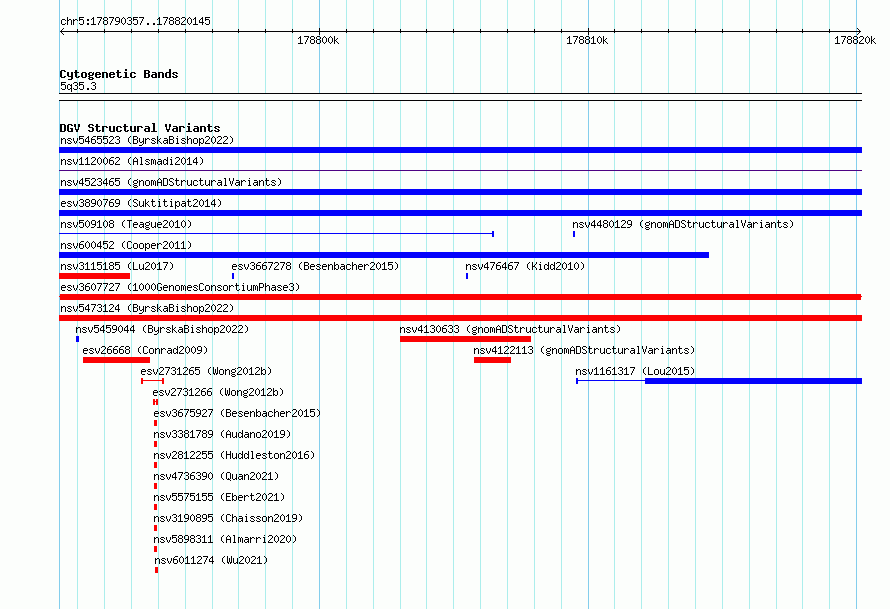Screen dimensions: 890x609
Task: Select the blue nsv5465523 variant bar
Action: coord(460,150)
